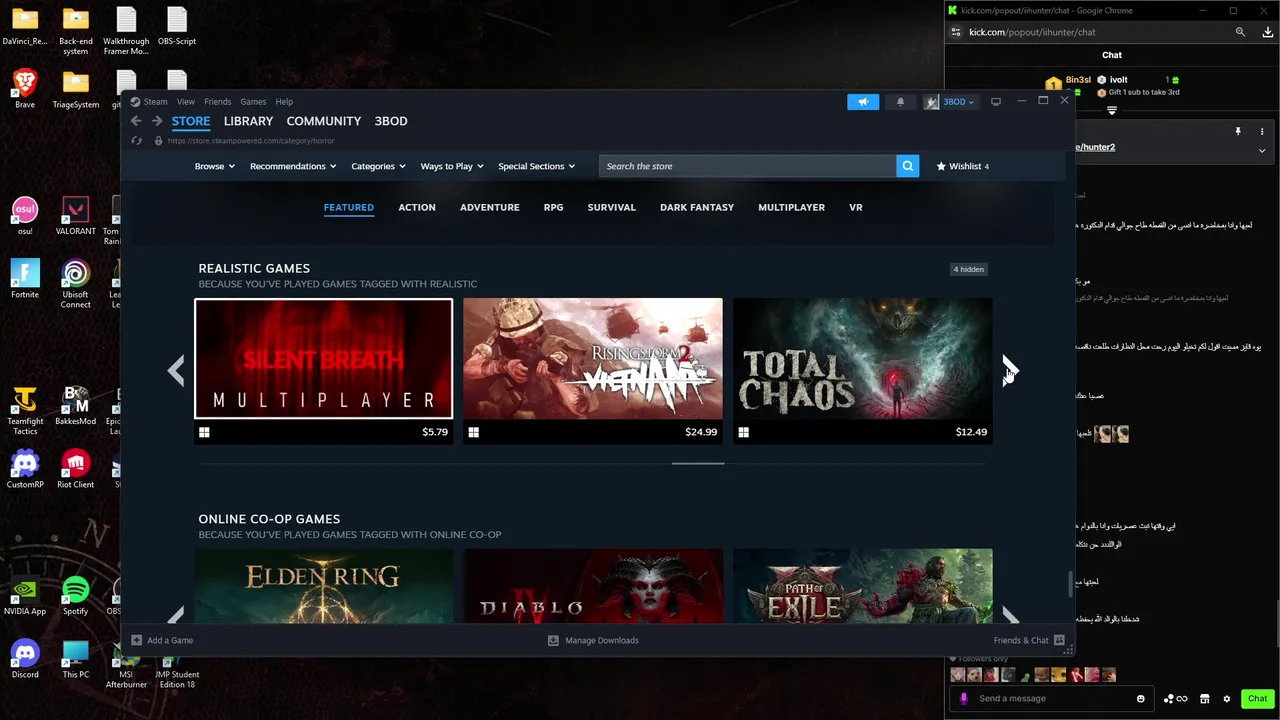The height and width of the screenshot is (720, 1280).
Task: Open the Help menu
Action: coord(284,101)
